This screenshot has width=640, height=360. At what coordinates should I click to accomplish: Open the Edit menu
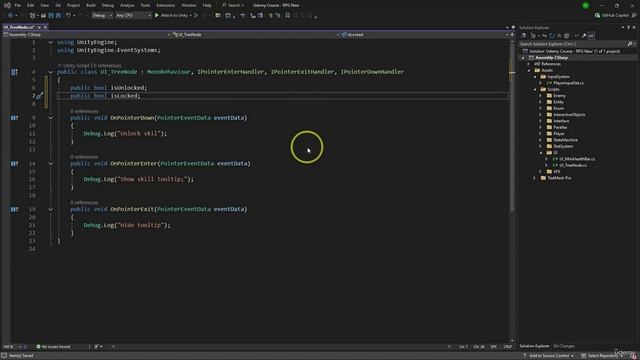[x=30, y=5]
